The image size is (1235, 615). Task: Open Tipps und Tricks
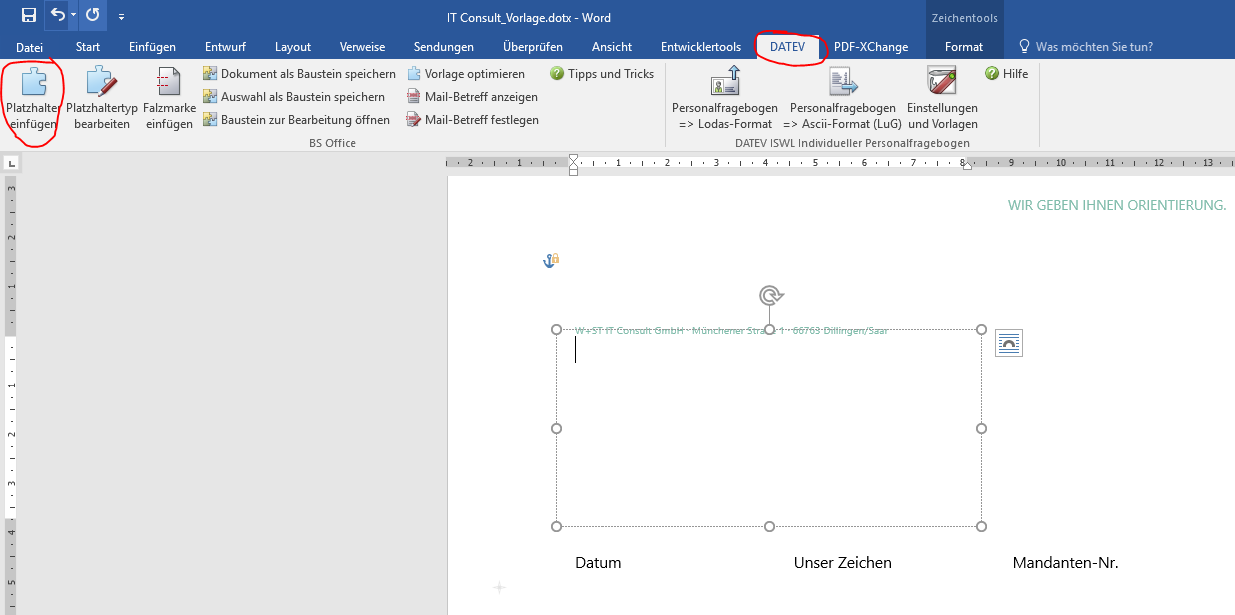(x=602, y=74)
